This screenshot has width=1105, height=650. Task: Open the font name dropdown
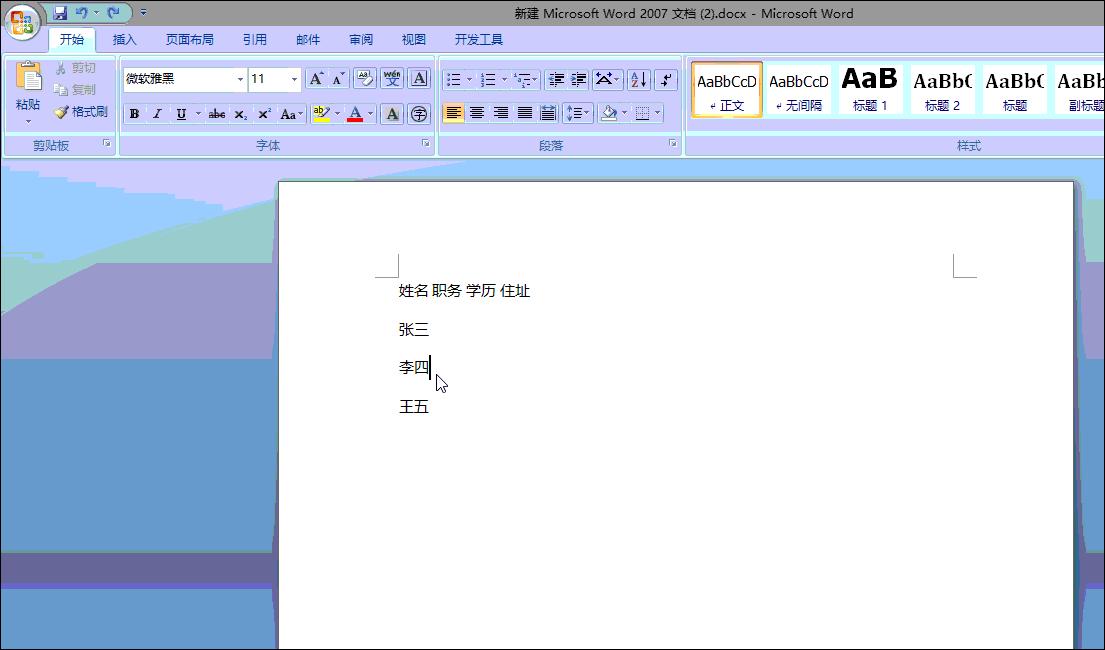240,79
